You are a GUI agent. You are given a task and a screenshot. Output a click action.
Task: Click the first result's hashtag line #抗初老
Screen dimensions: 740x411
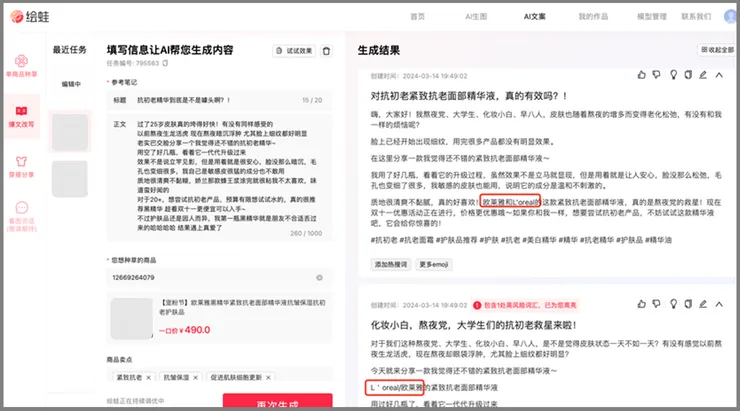tap(521, 240)
